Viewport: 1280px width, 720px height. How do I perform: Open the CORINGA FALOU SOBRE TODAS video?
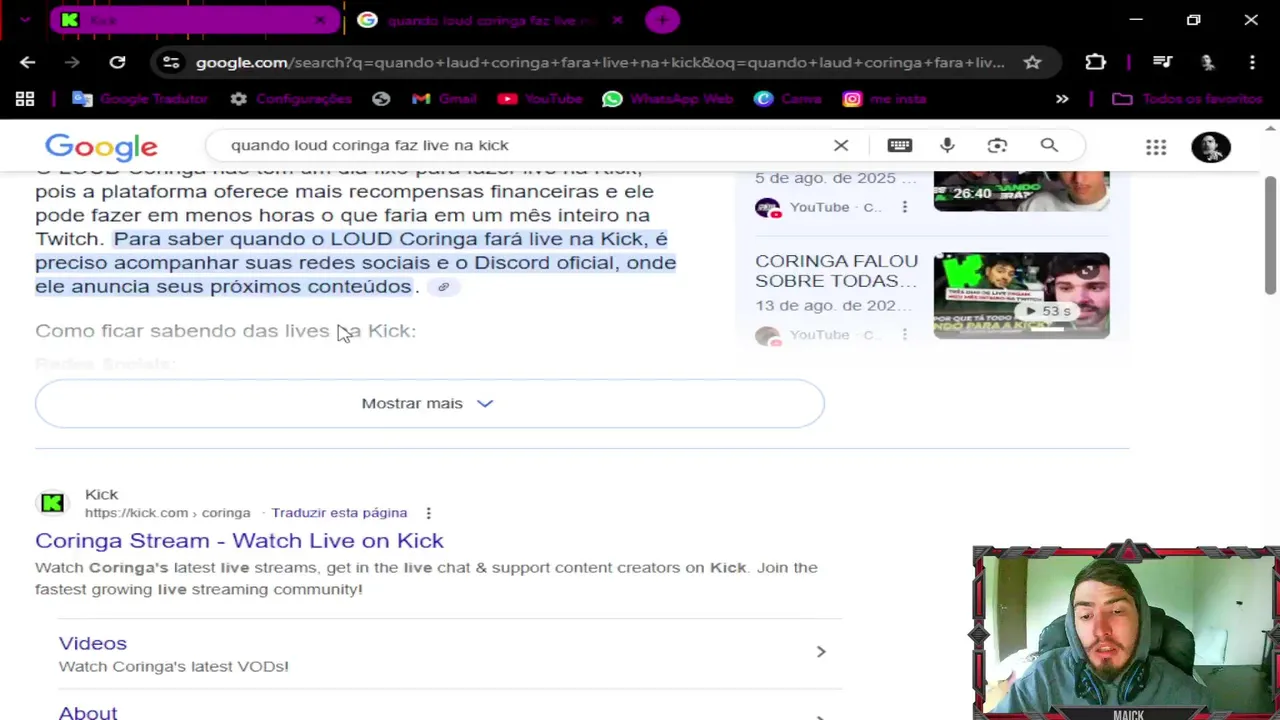click(836, 271)
